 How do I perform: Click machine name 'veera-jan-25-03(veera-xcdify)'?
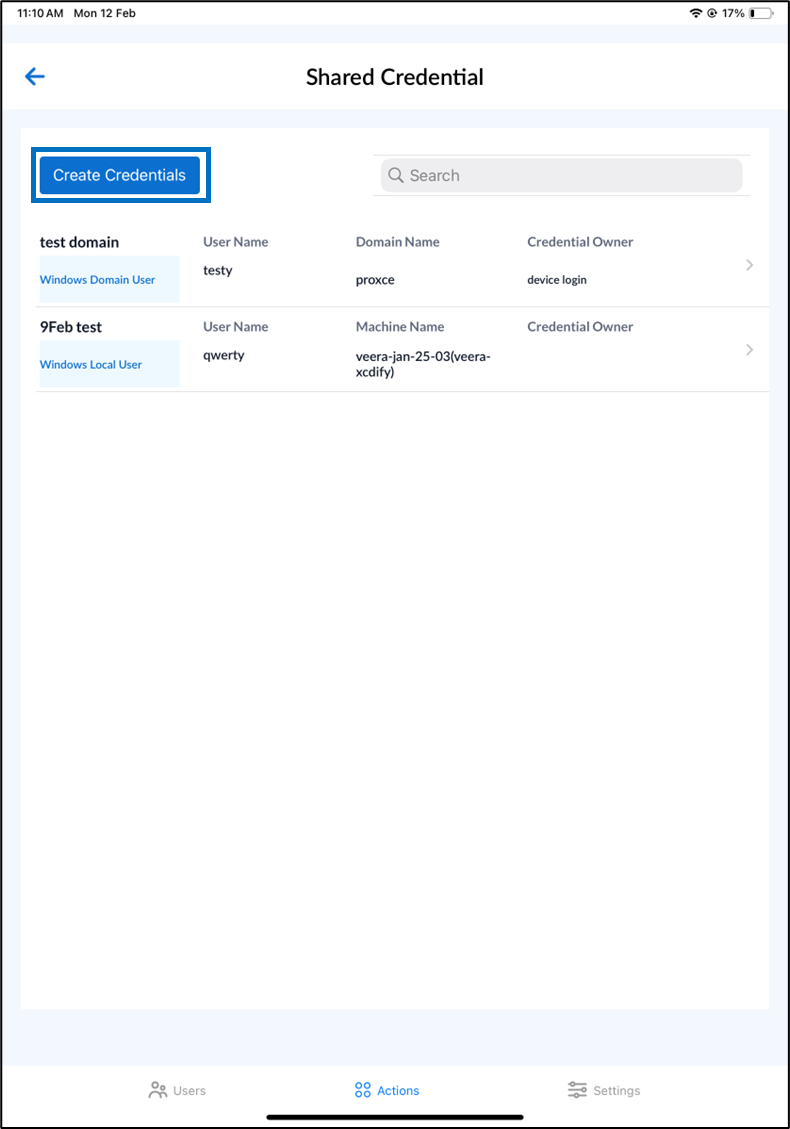pyautogui.click(x=423, y=364)
